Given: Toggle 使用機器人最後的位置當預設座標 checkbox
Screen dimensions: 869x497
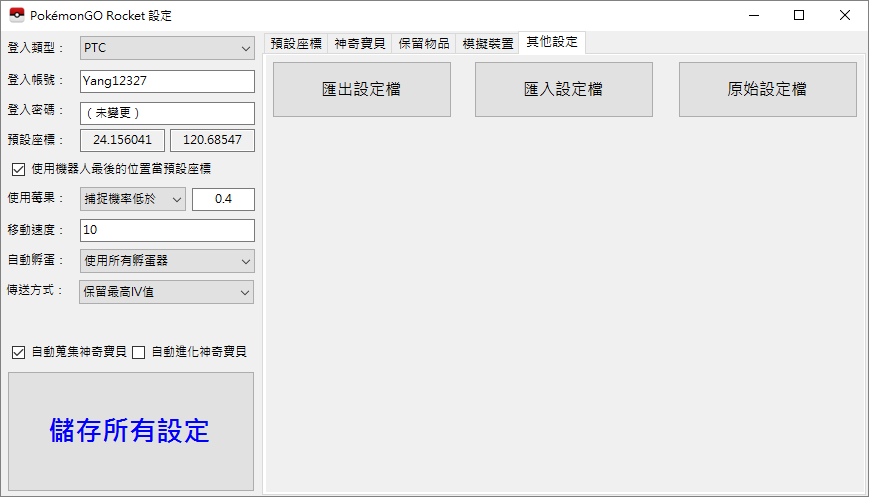Looking at the screenshot, I should tap(18, 169).
